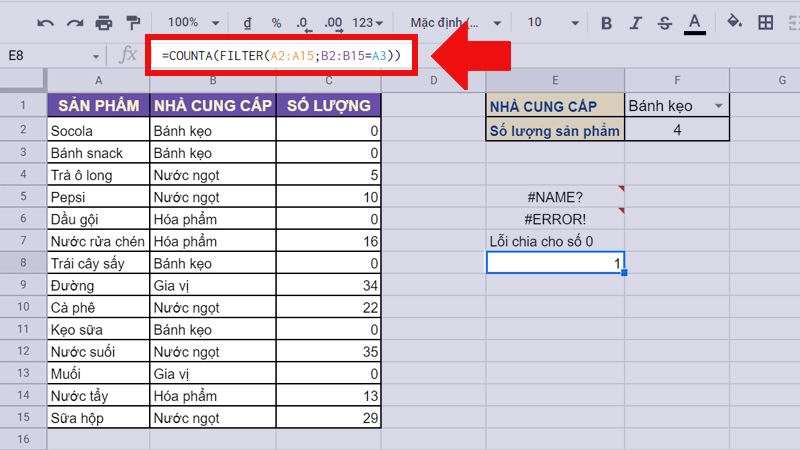
Task: Toggle strikethrough formatting
Action: pos(666,22)
